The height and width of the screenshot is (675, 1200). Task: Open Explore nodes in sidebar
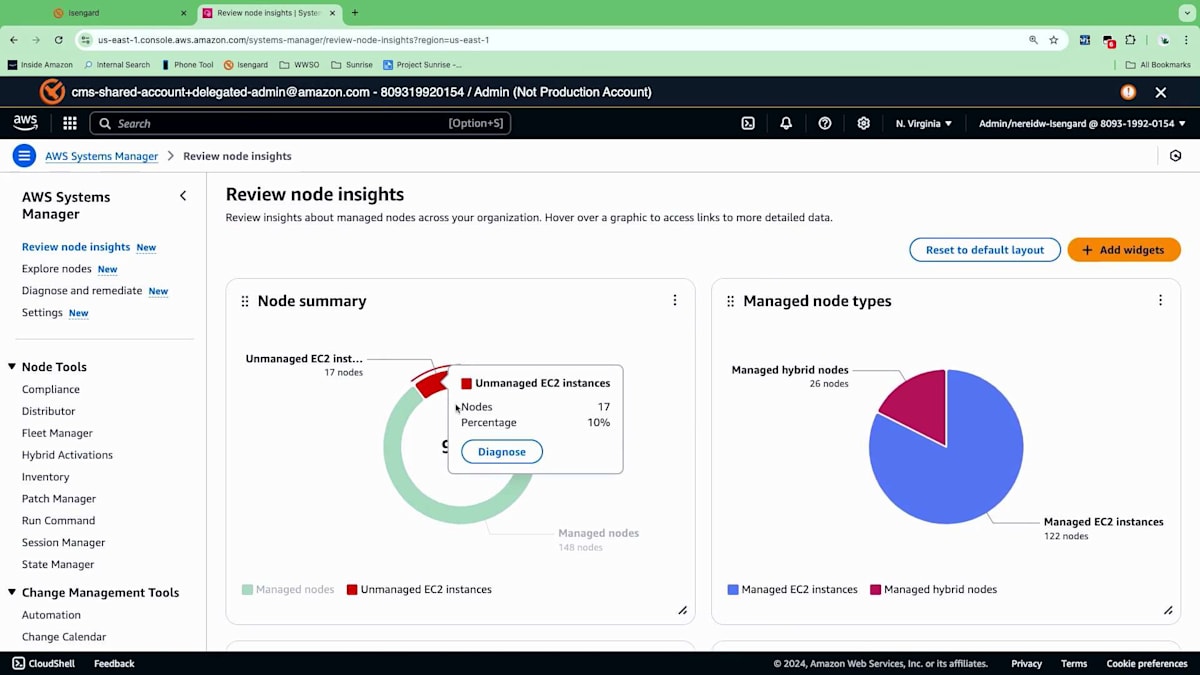tap(57, 269)
